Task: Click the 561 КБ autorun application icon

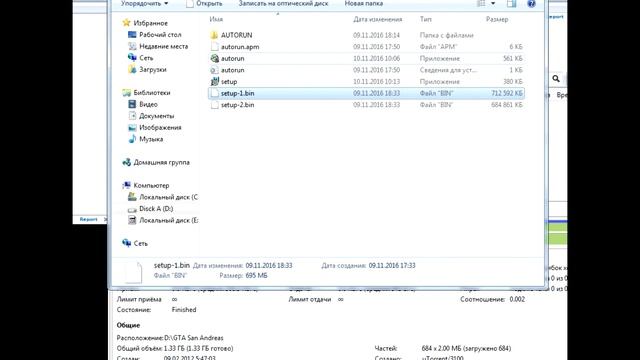Action: tap(214, 58)
